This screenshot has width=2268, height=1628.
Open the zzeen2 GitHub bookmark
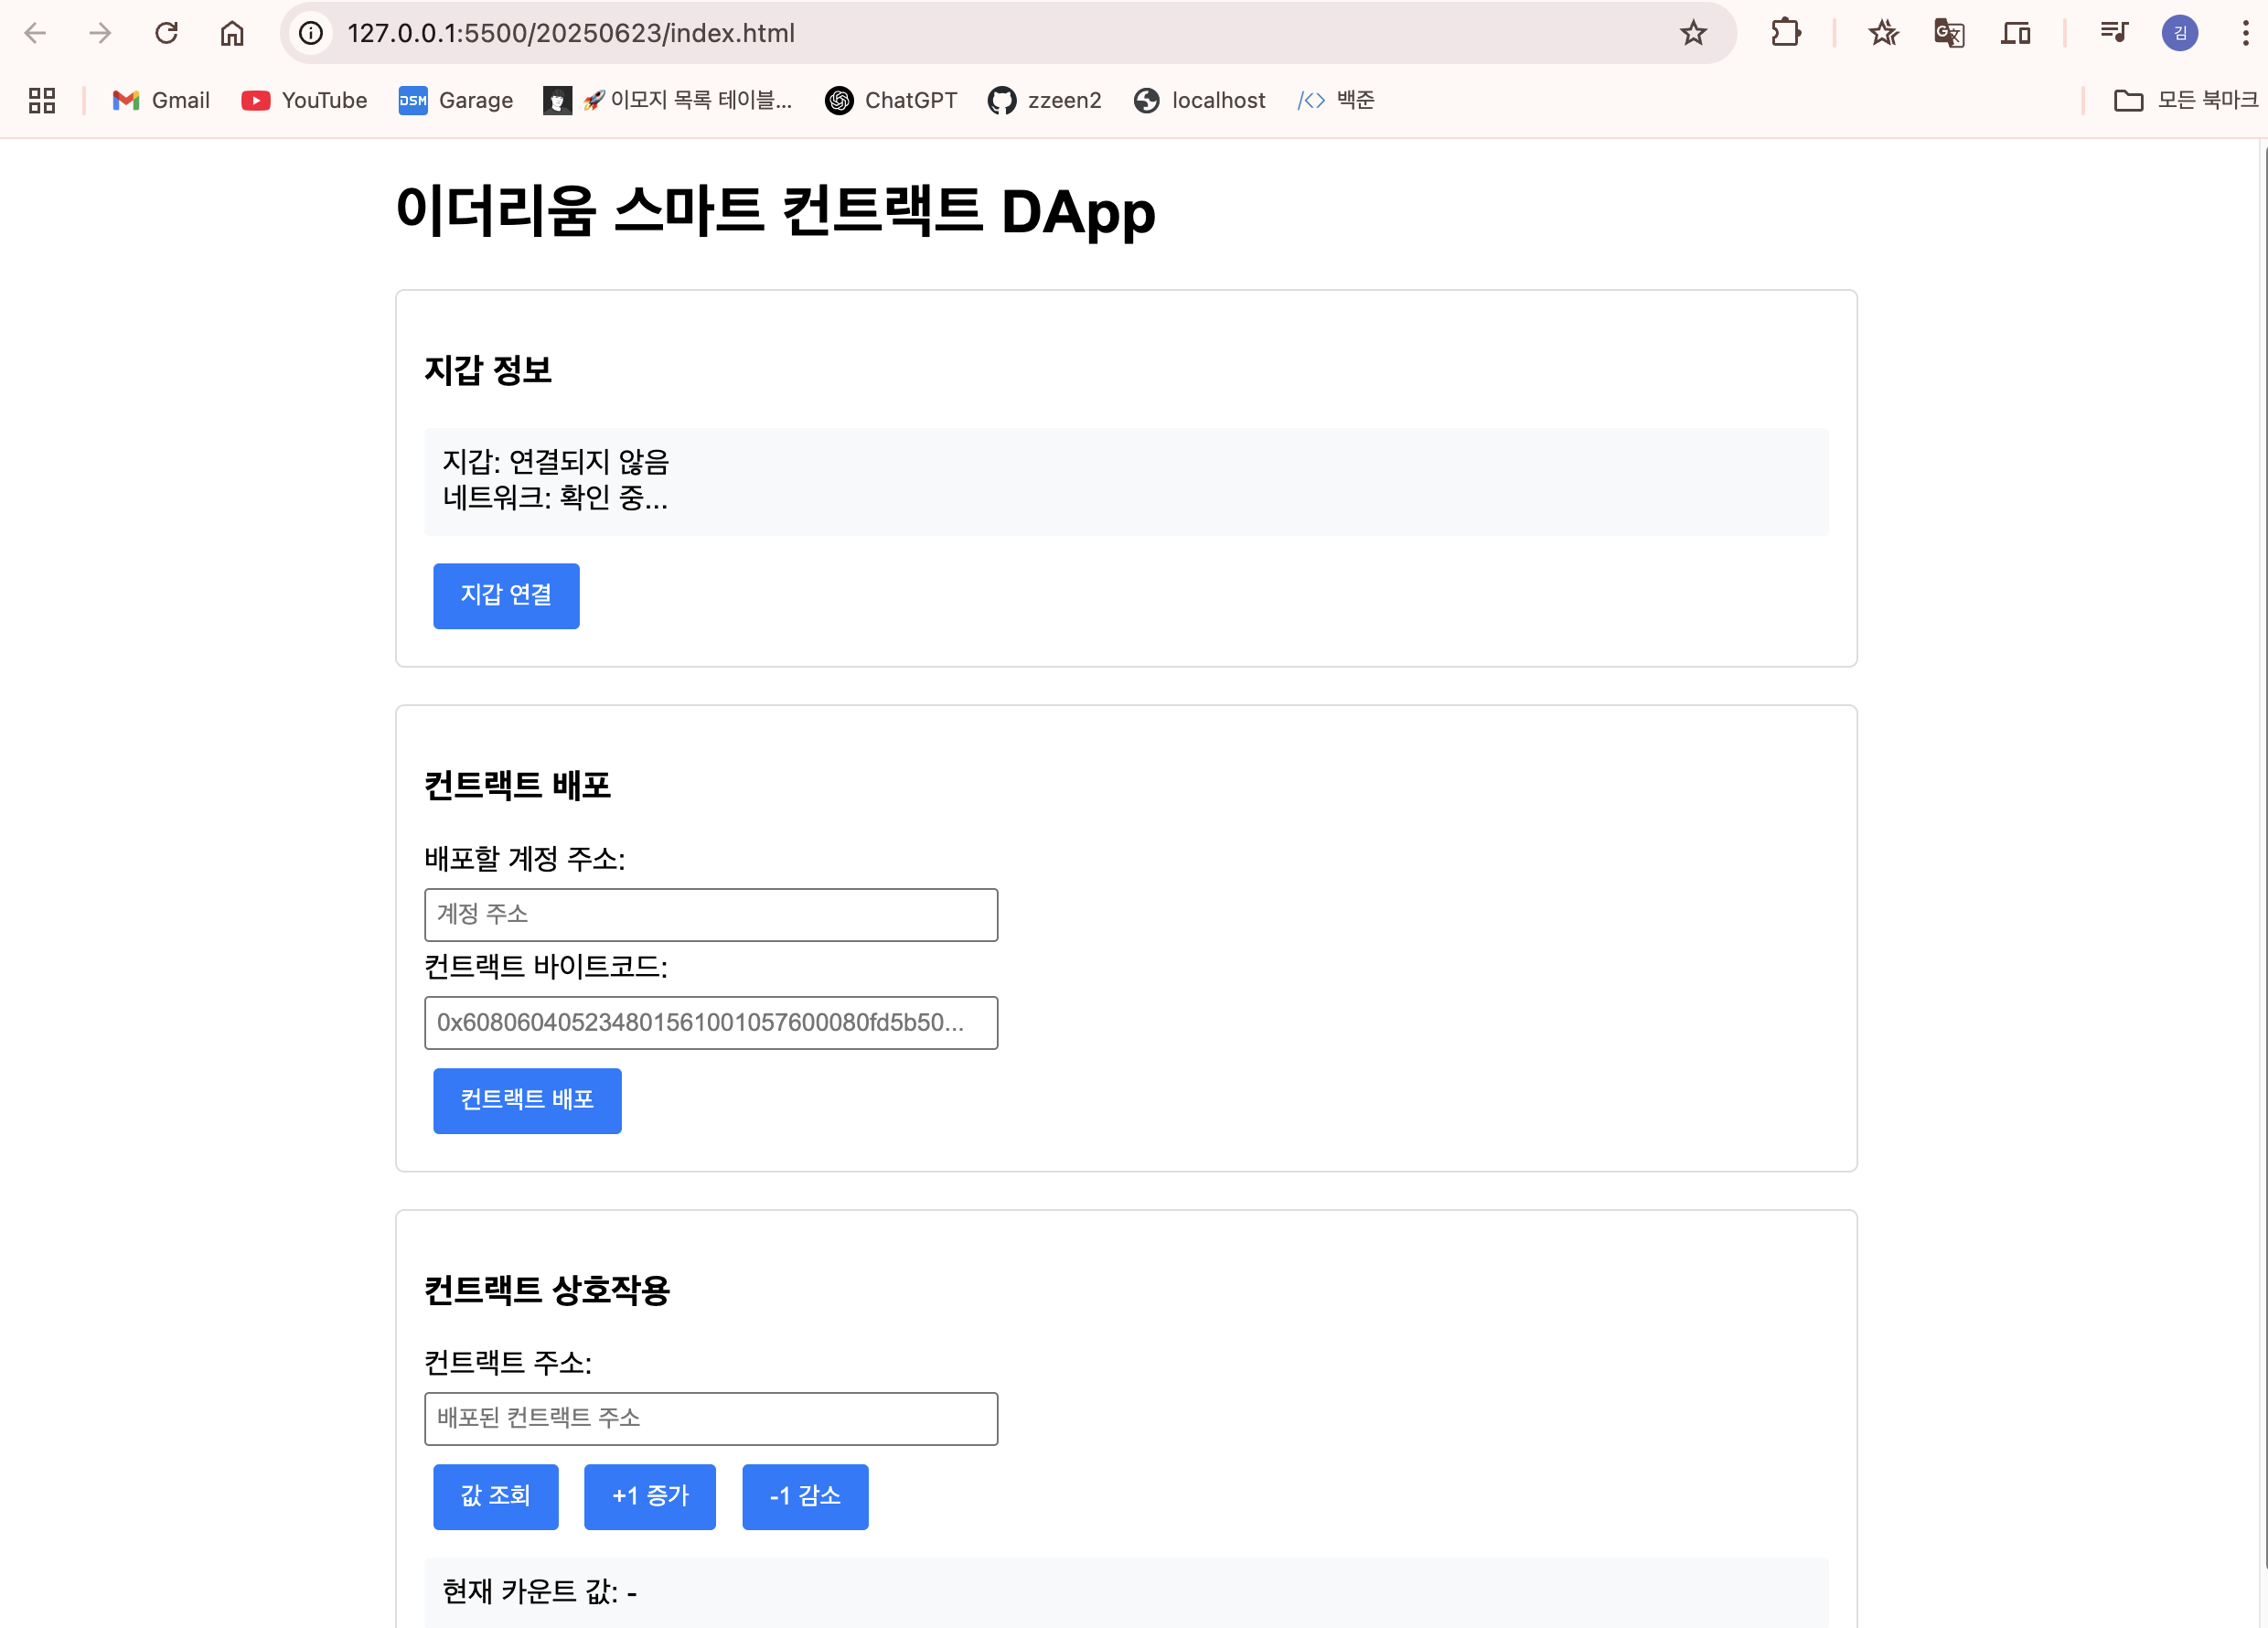1044,100
